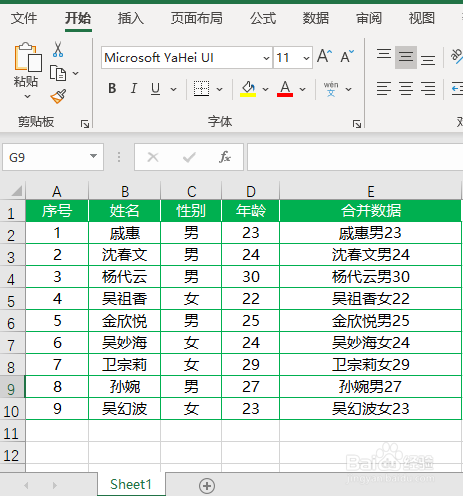The width and height of the screenshot is (463, 496).
Task: Click the Copy icon
Action: pyautogui.click(x=58, y=73)
